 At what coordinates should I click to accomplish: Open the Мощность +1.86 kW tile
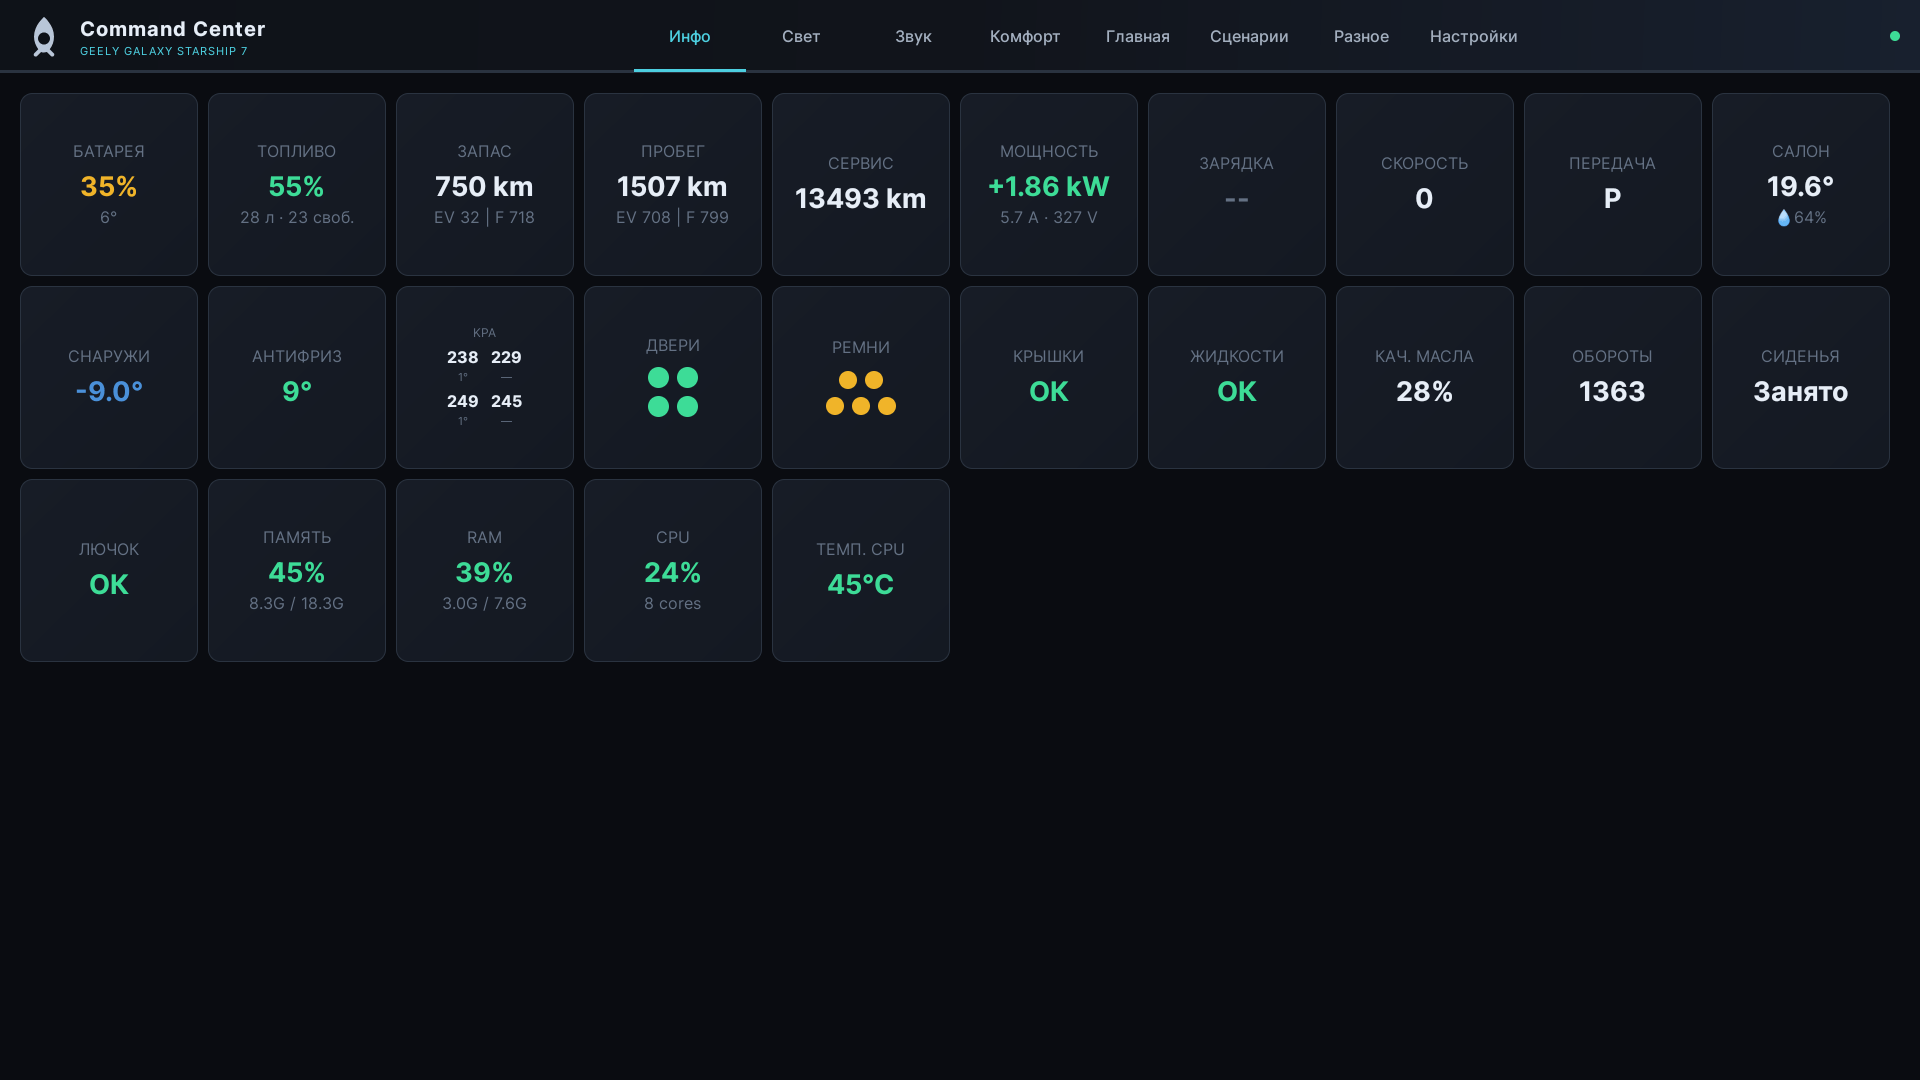pyautogui.click(x=1048, y=185)
